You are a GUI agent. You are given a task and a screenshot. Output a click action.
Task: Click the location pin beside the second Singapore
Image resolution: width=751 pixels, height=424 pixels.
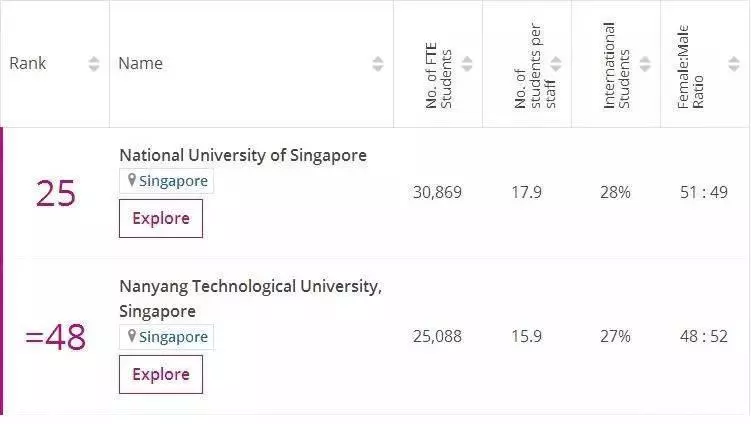pos(132,336)
